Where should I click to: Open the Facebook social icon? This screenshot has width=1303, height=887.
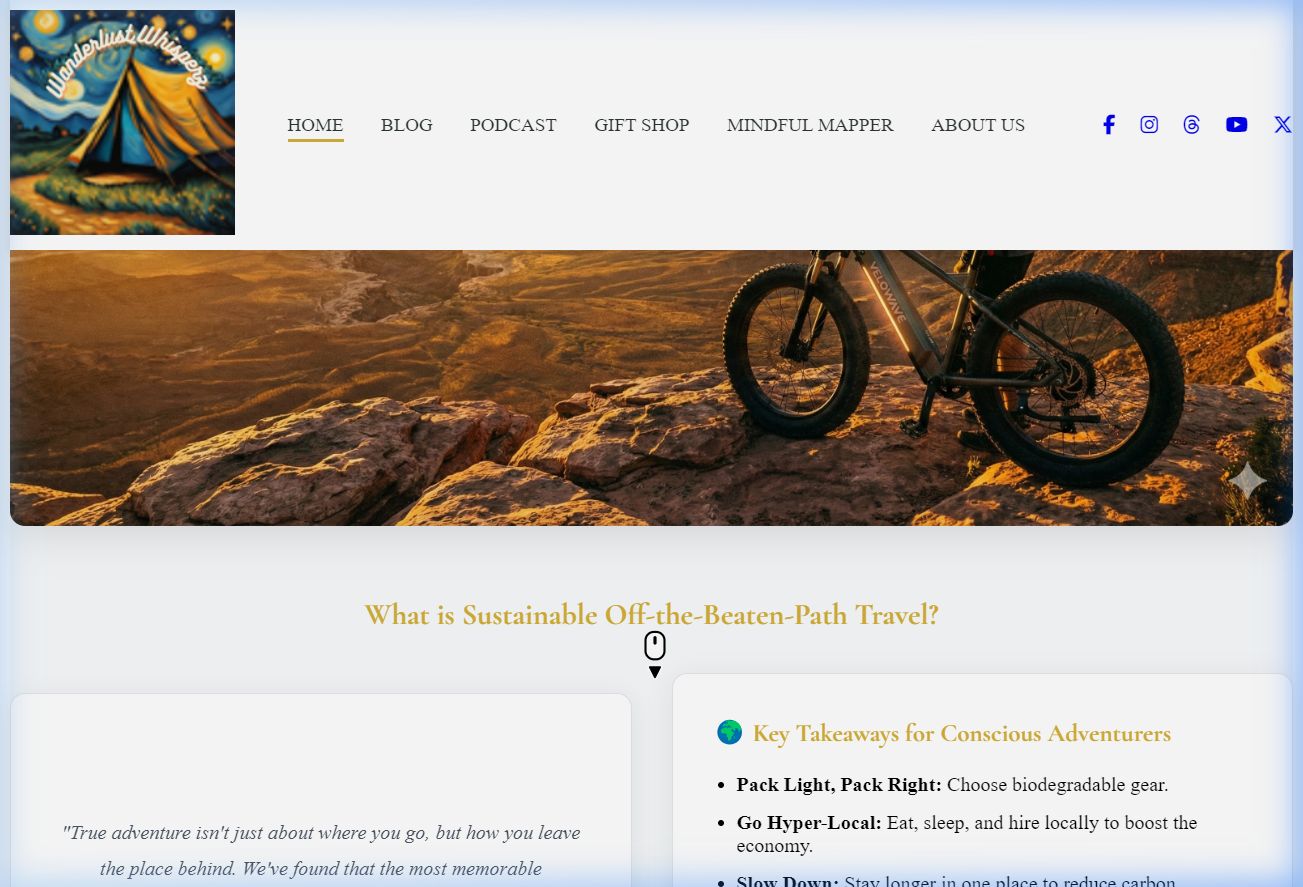tap(1108, 125)
